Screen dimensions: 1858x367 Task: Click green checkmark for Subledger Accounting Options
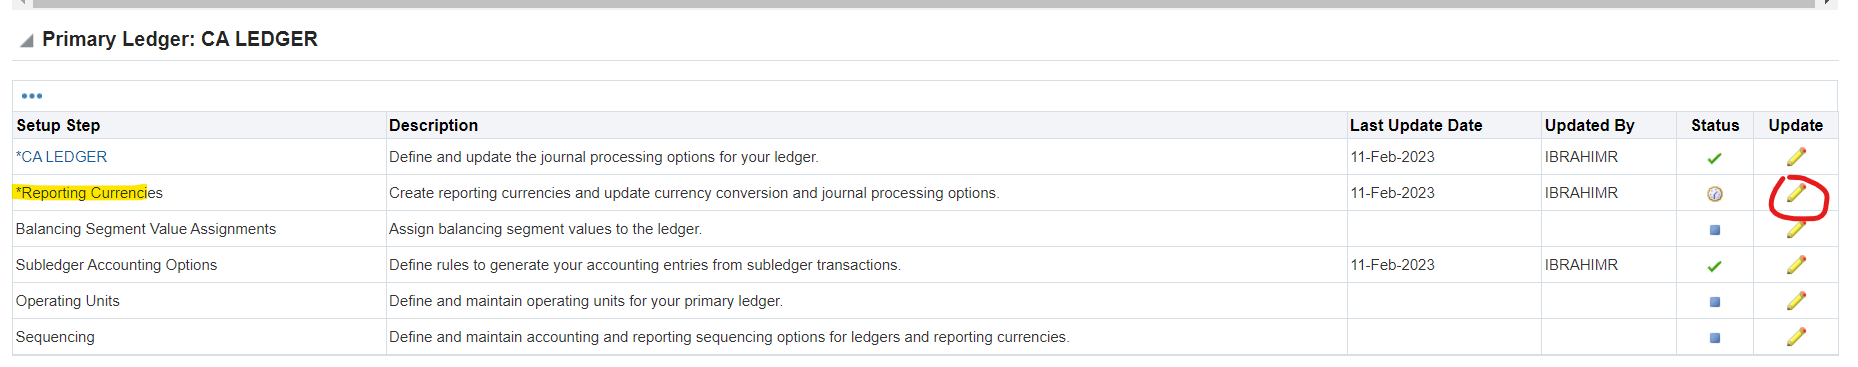(x=1714, y=266)
